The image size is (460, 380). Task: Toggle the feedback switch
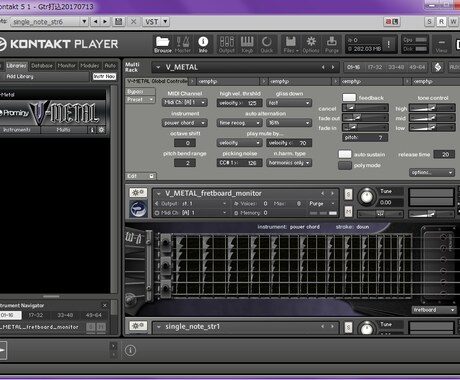pos(349,97)
